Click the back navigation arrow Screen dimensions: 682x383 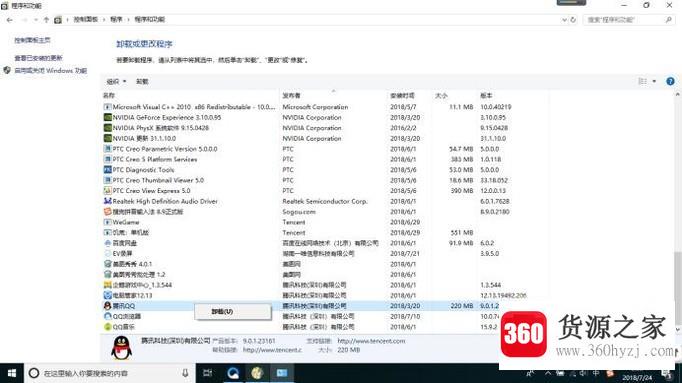point(10,20)
